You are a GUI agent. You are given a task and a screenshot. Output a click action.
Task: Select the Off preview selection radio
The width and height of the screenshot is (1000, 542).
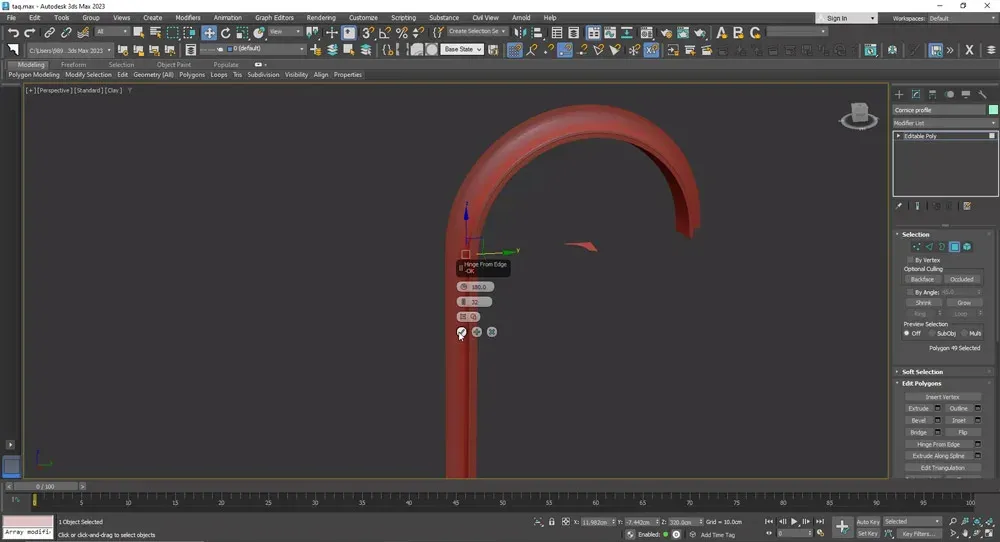[906, 333]
